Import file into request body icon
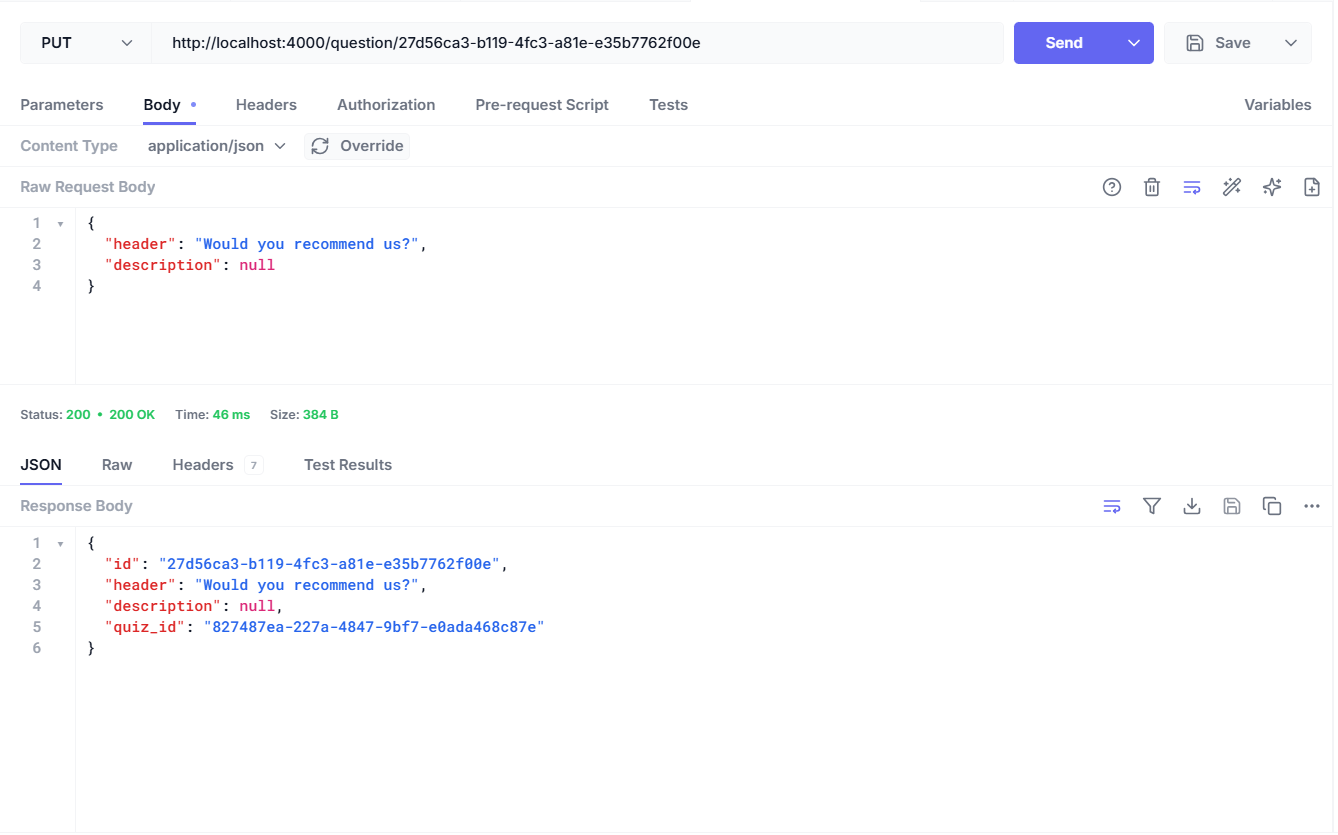This screenshot has width=1338, height=835. coord(1311,187)
